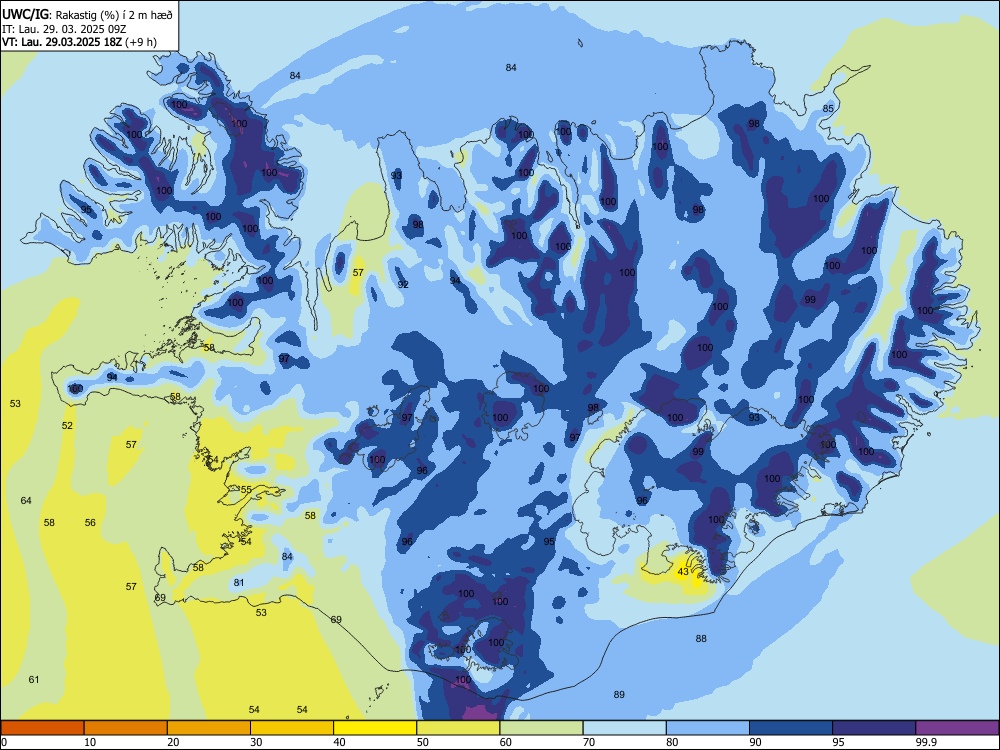Click the '88' humidity value off the south coast
Image resolution: width=1000 pixels, height=750 pixels.
701,638
